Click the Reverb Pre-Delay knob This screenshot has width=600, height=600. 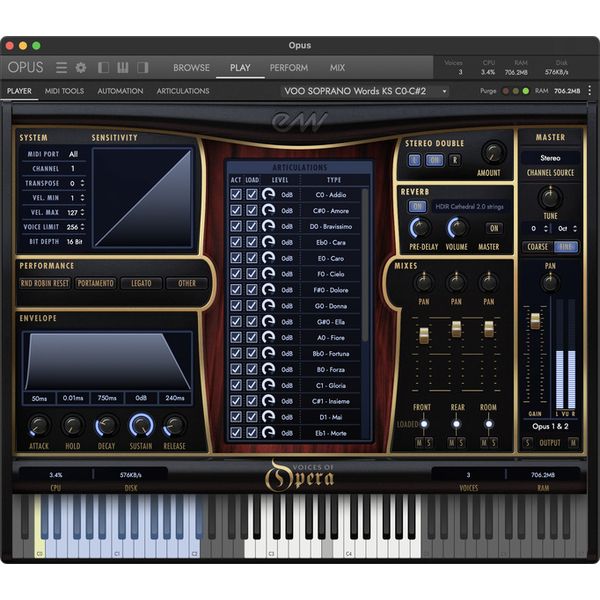(x=420, y=228)
